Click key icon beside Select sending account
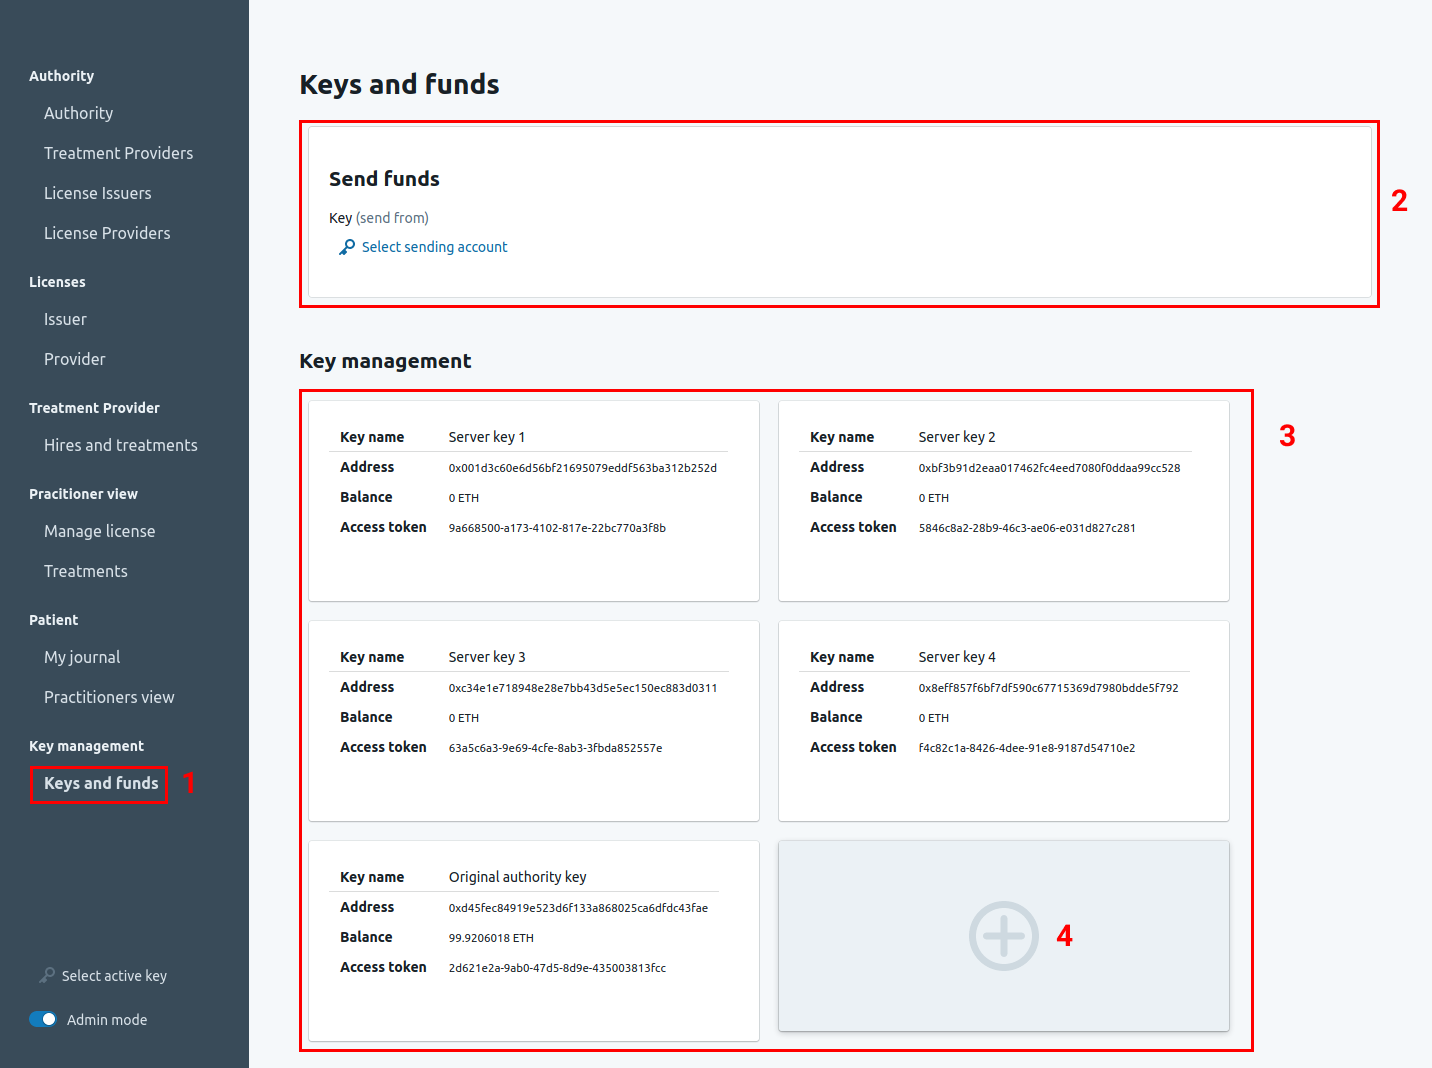Image resolution: width=1432 pixels, height=1068 pixels. pos(347,247)
